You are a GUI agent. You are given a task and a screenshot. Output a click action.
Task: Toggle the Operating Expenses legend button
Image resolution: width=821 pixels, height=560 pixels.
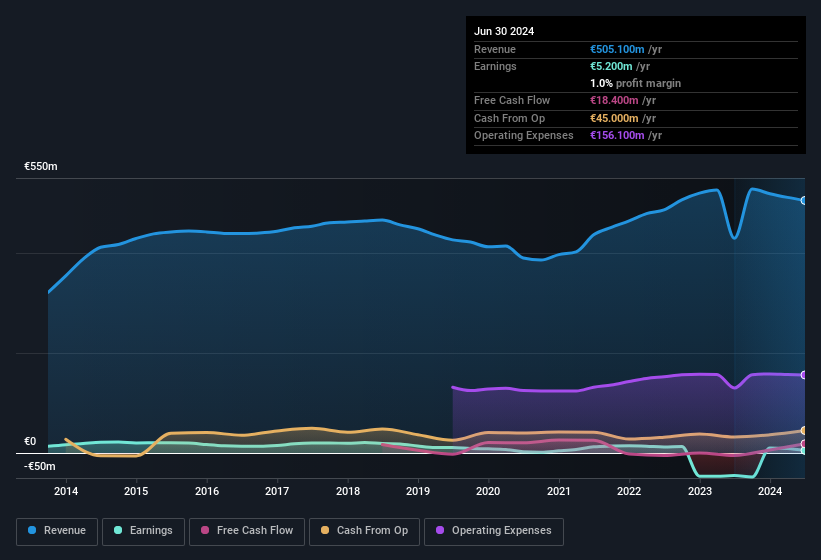pos(494,531)
